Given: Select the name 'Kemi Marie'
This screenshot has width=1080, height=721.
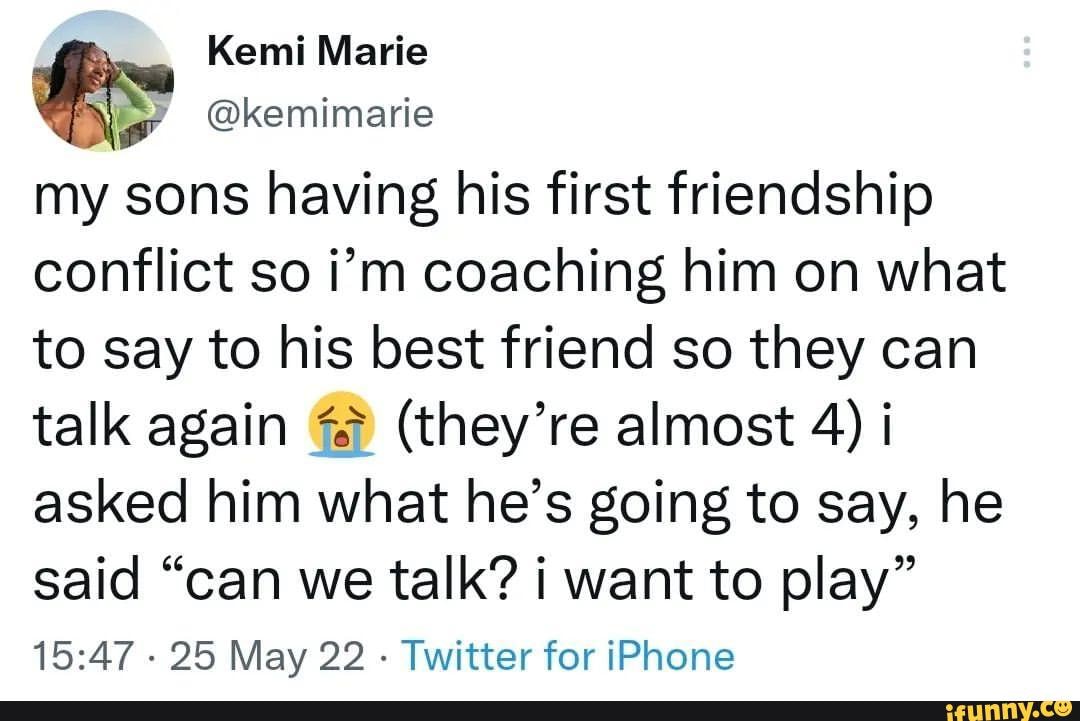Looking at the screenshot, I should [317, 48].
